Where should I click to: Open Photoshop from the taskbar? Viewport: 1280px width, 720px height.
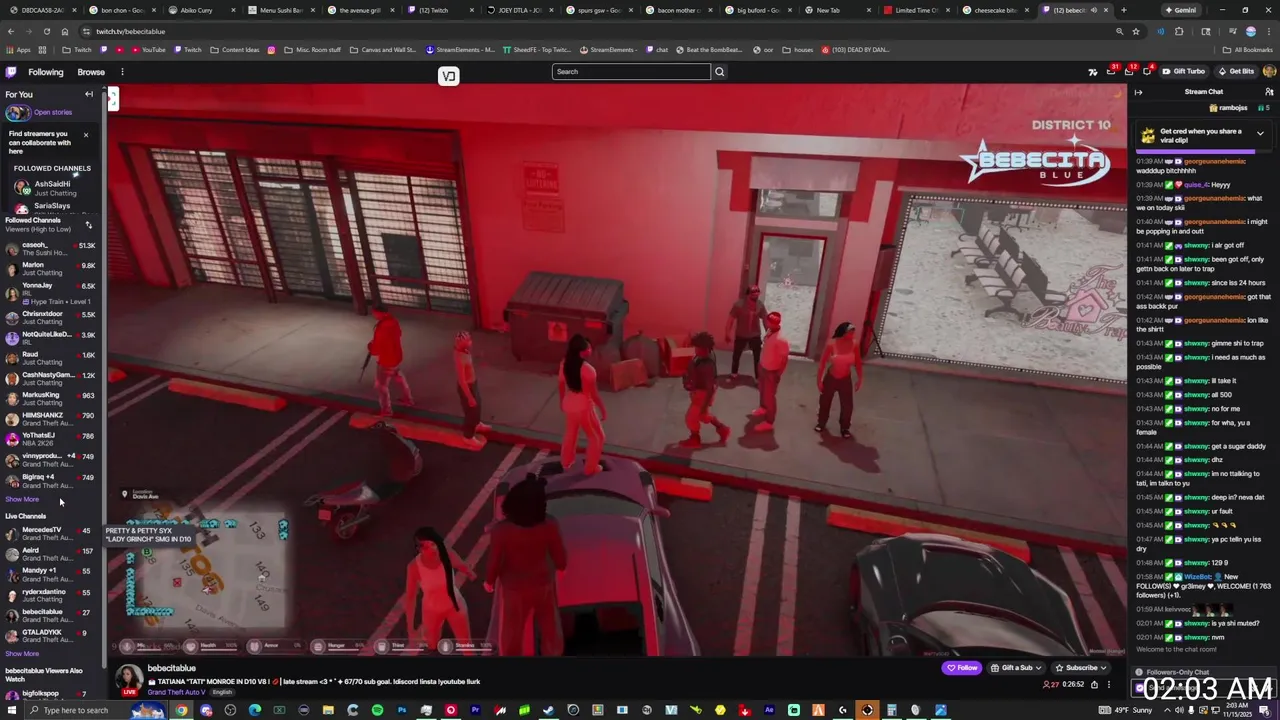click(x=402, y=710)
